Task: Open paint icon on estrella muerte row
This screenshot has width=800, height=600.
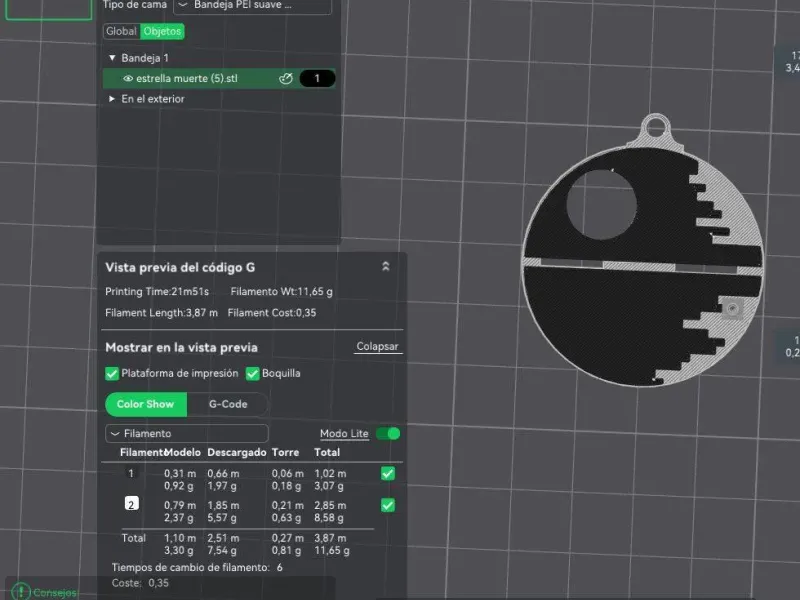Action: pos(286,79)
